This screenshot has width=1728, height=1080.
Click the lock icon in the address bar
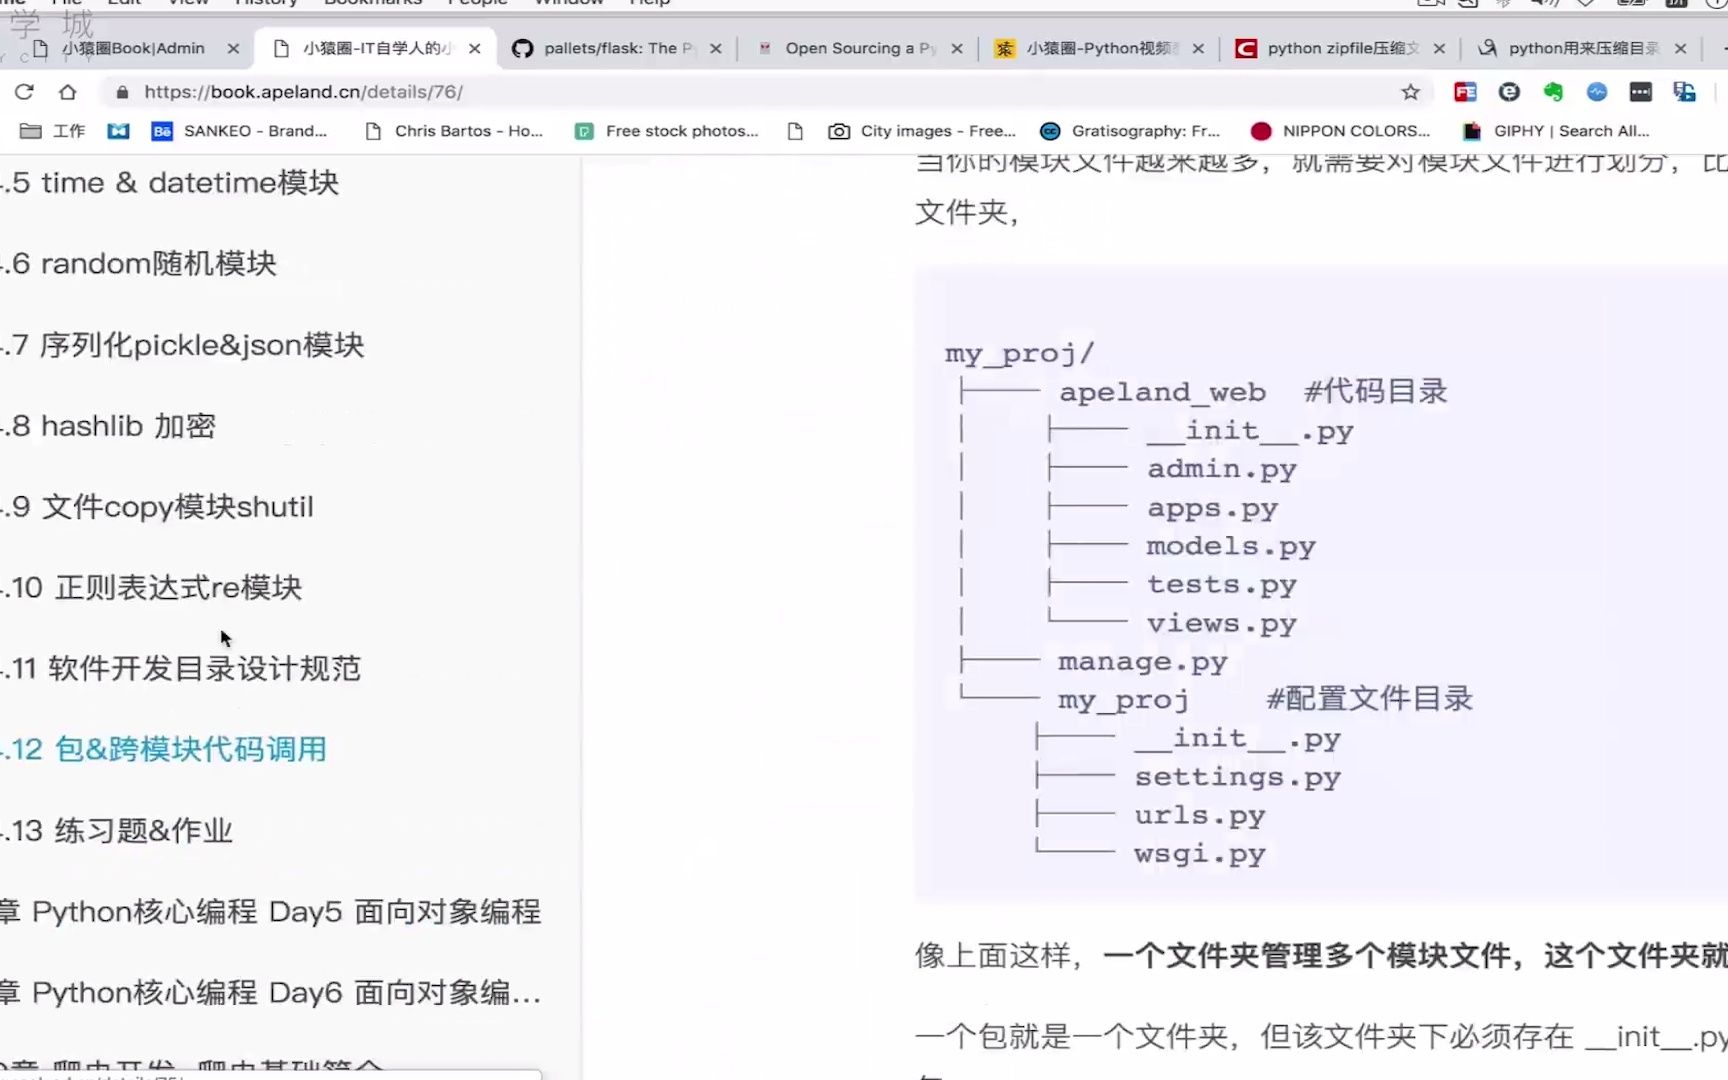coord(122,92)
